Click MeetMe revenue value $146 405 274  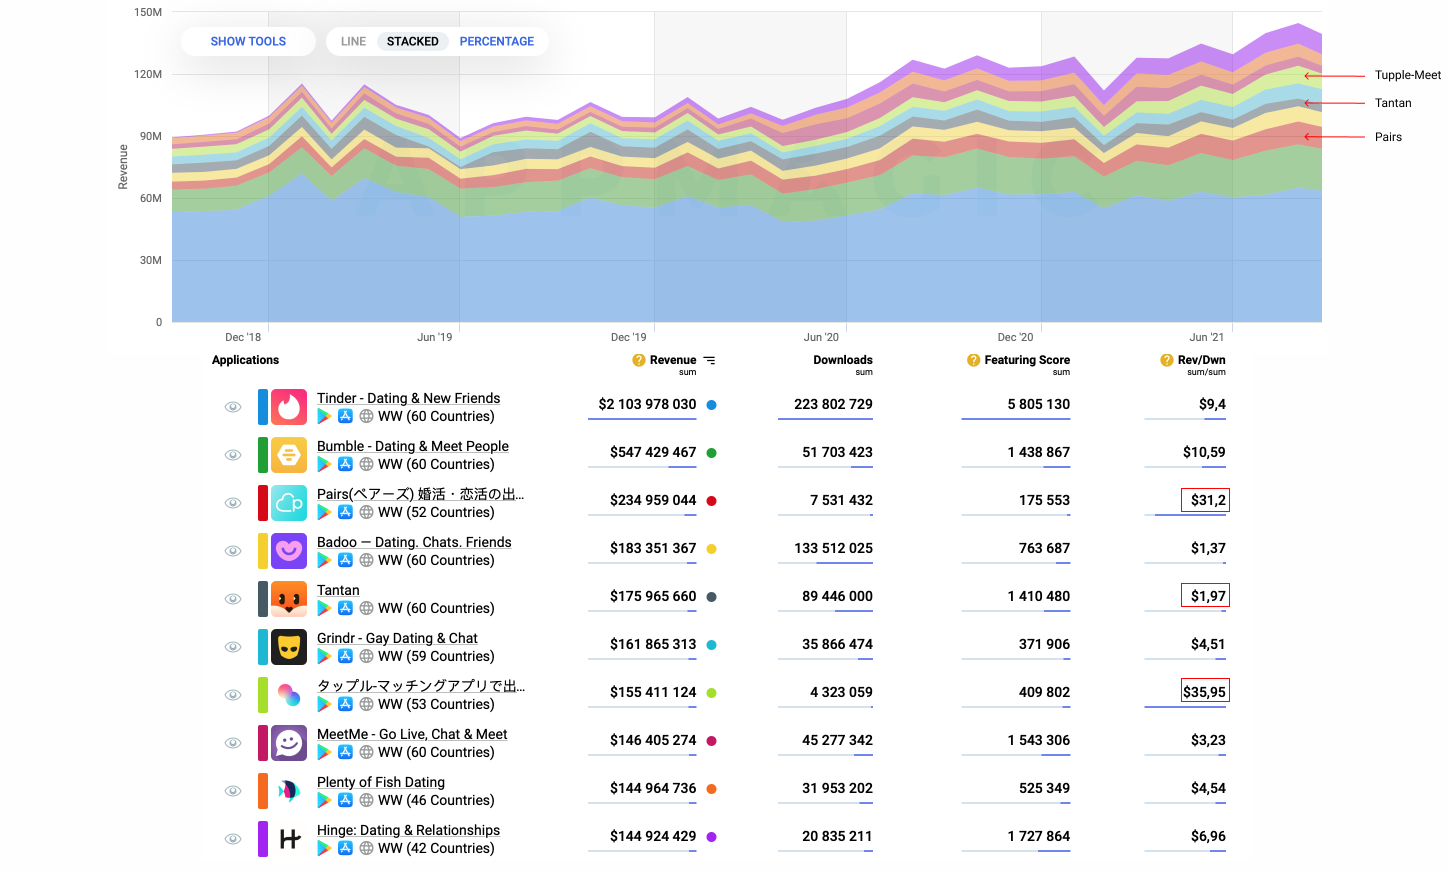(653, 740)
